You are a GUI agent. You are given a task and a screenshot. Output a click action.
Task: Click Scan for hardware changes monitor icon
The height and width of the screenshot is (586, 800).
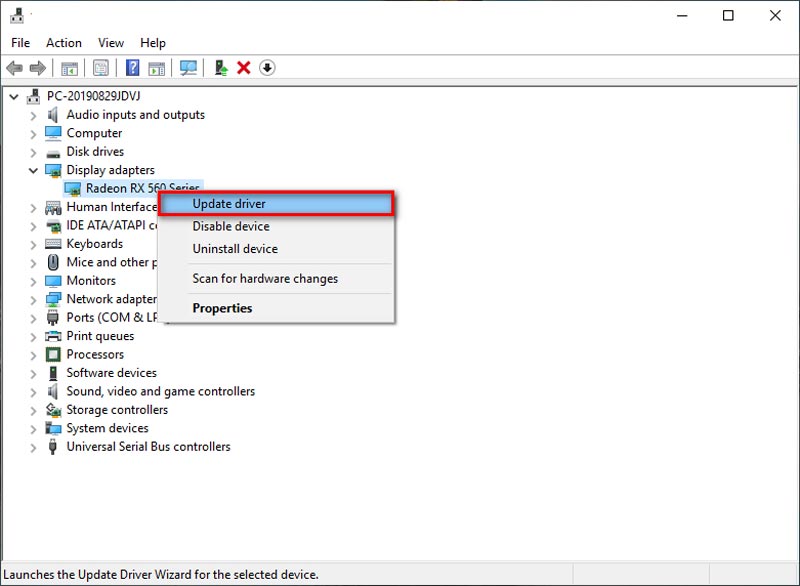tap(188, 68)
